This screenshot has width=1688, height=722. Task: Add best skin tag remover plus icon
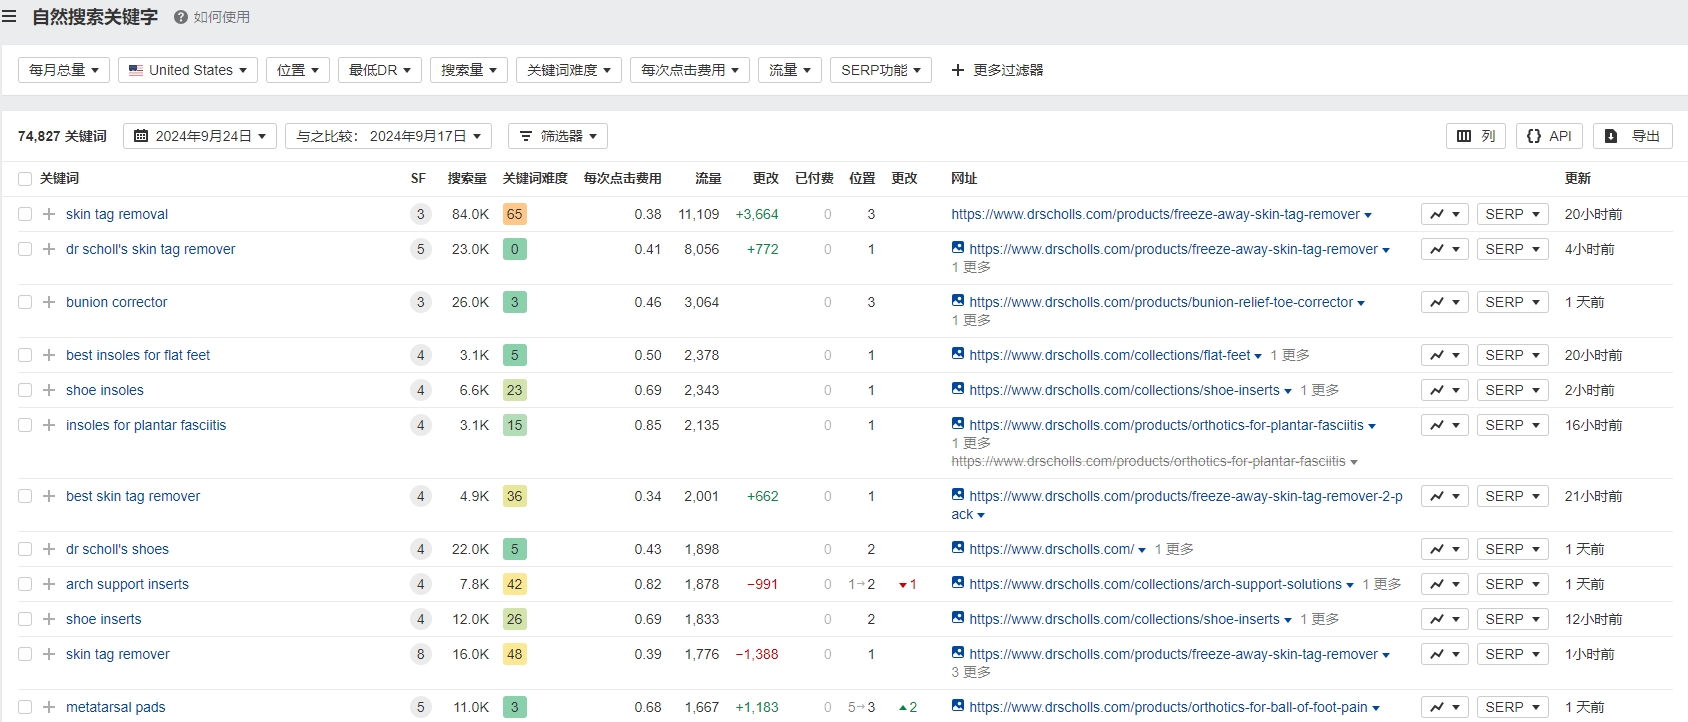[x=49, y=496]
